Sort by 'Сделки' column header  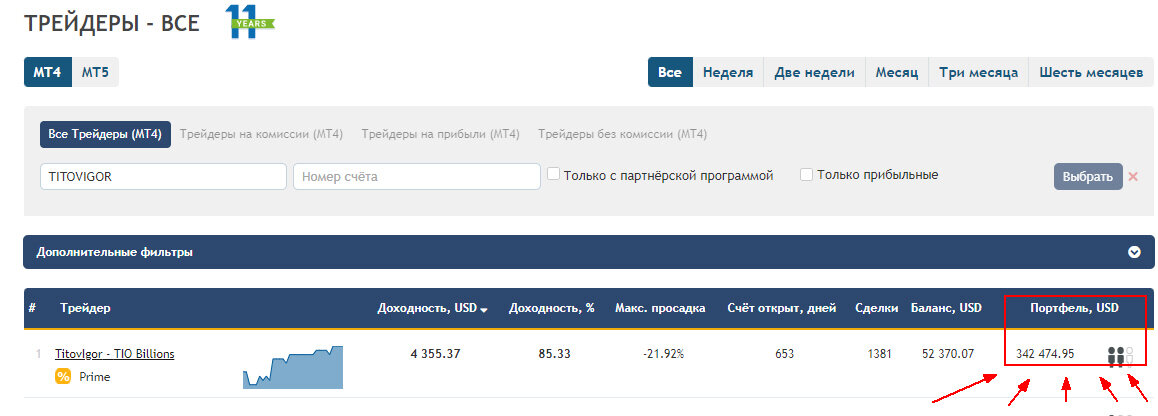point(877,308)
